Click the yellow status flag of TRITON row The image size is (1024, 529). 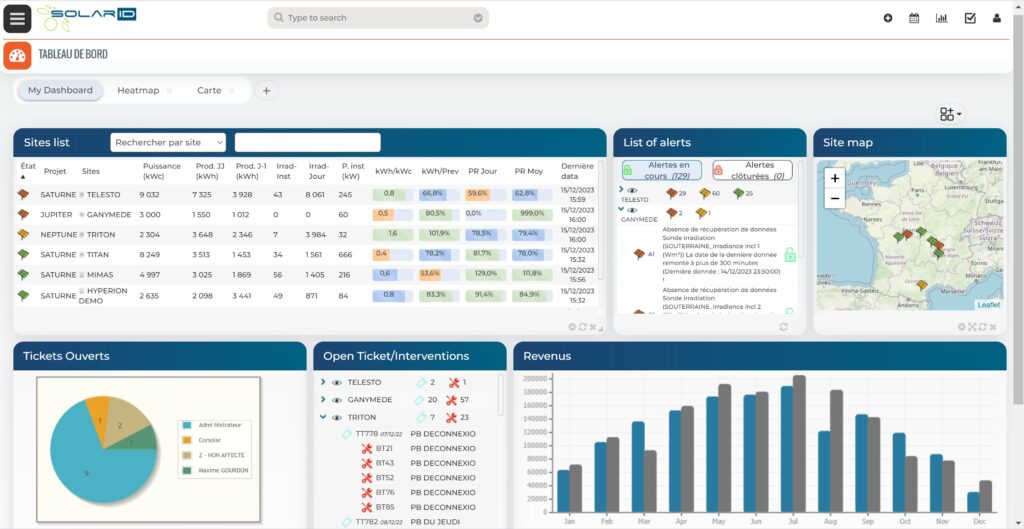pos(24,234)
